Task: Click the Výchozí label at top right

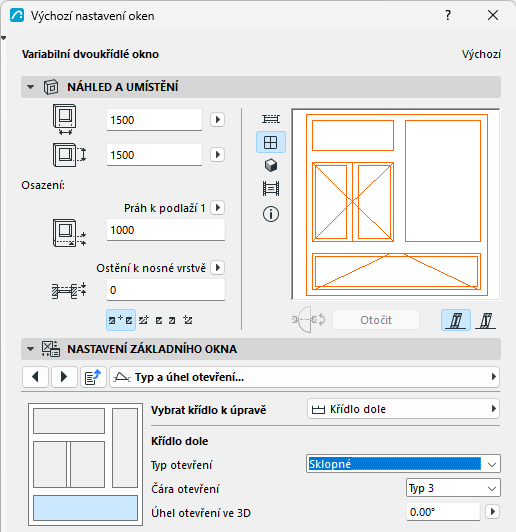Action: tap(481, 54)
